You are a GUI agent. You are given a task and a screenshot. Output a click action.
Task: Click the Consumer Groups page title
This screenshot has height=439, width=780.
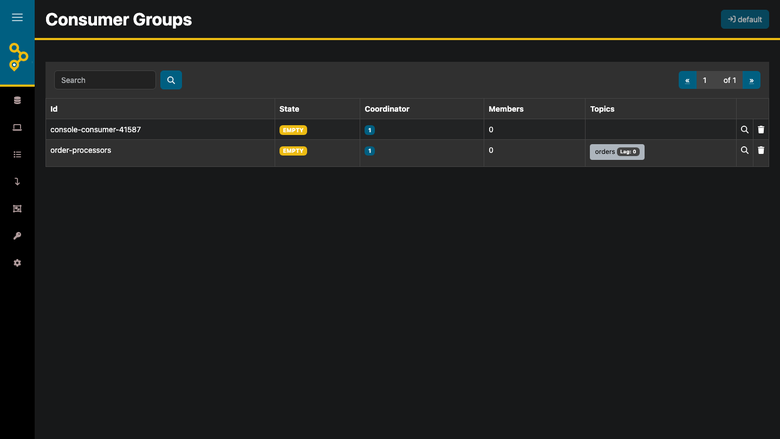tap(118, 19)
